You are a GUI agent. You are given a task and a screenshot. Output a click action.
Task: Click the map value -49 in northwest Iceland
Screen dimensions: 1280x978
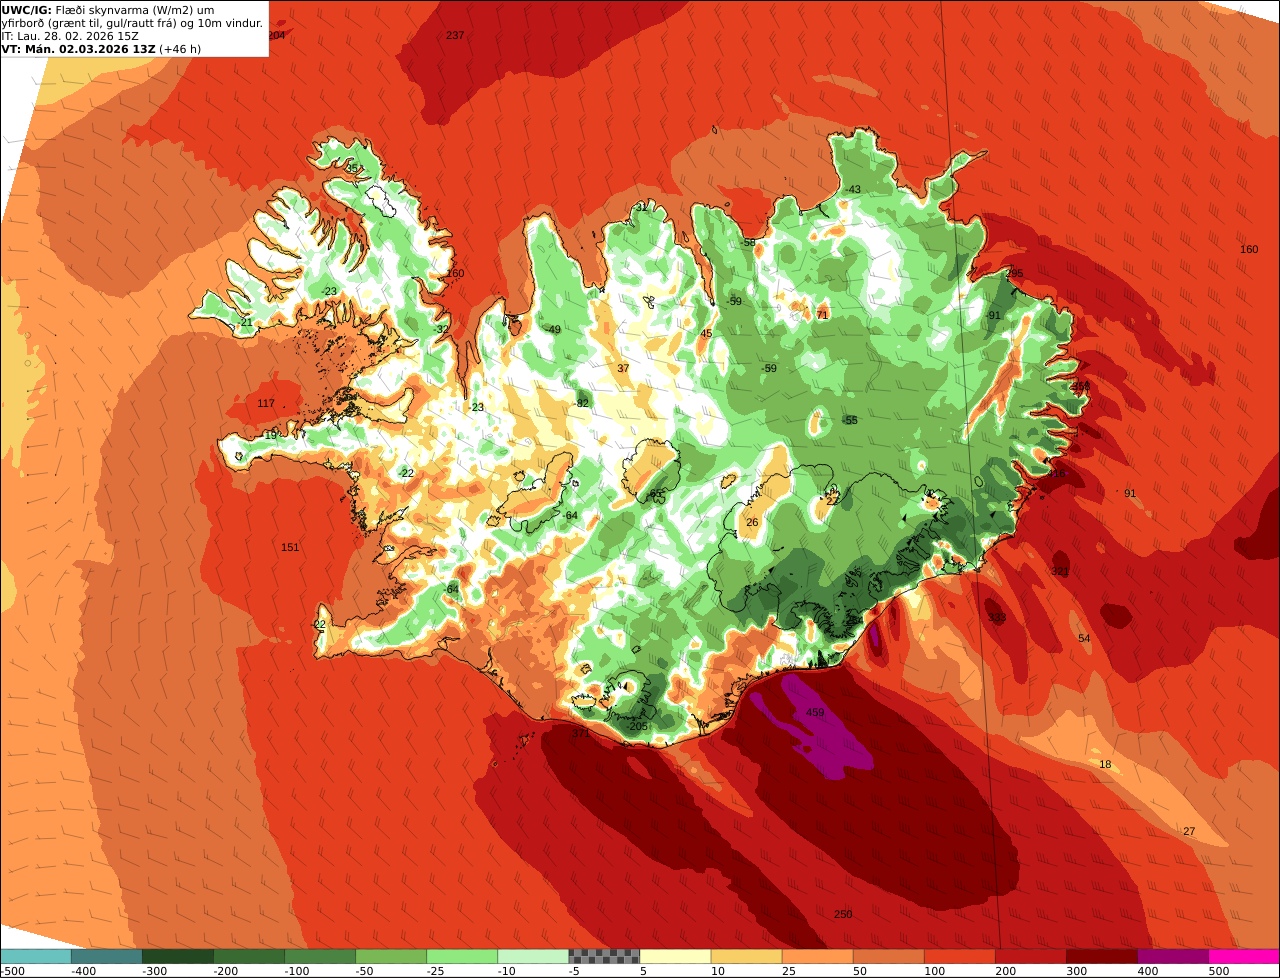pos(552,330)
